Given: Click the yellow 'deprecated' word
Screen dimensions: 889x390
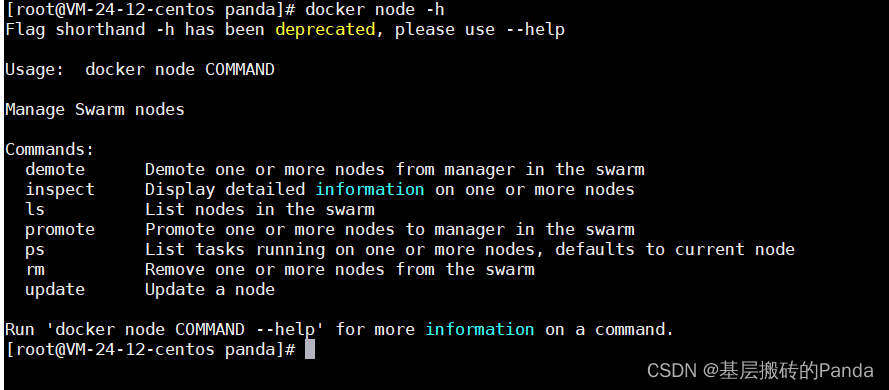Looking at the screenshot, I should coord(325,30).
